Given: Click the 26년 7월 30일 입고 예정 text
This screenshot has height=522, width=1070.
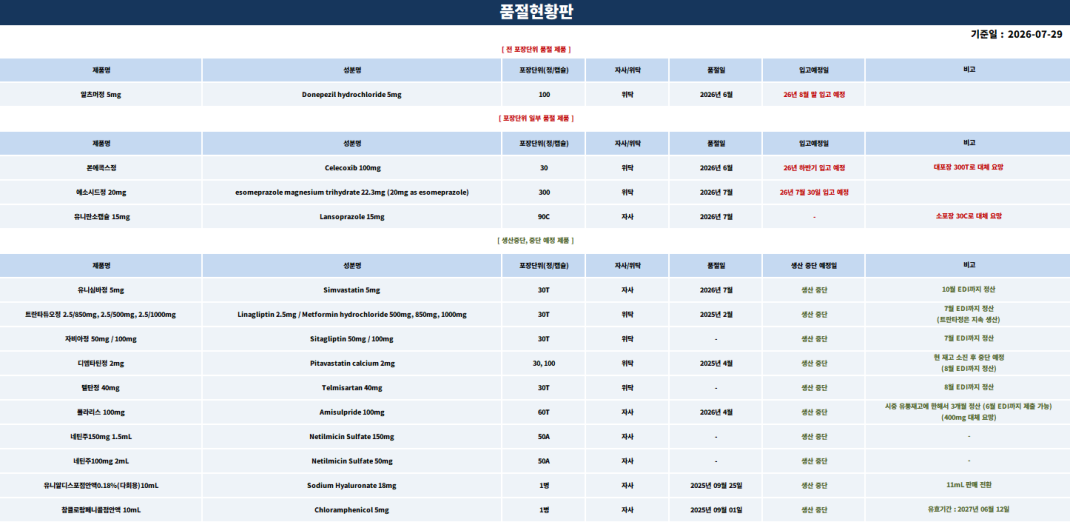Looking at the screenshot, I should [x=814, y=192].
